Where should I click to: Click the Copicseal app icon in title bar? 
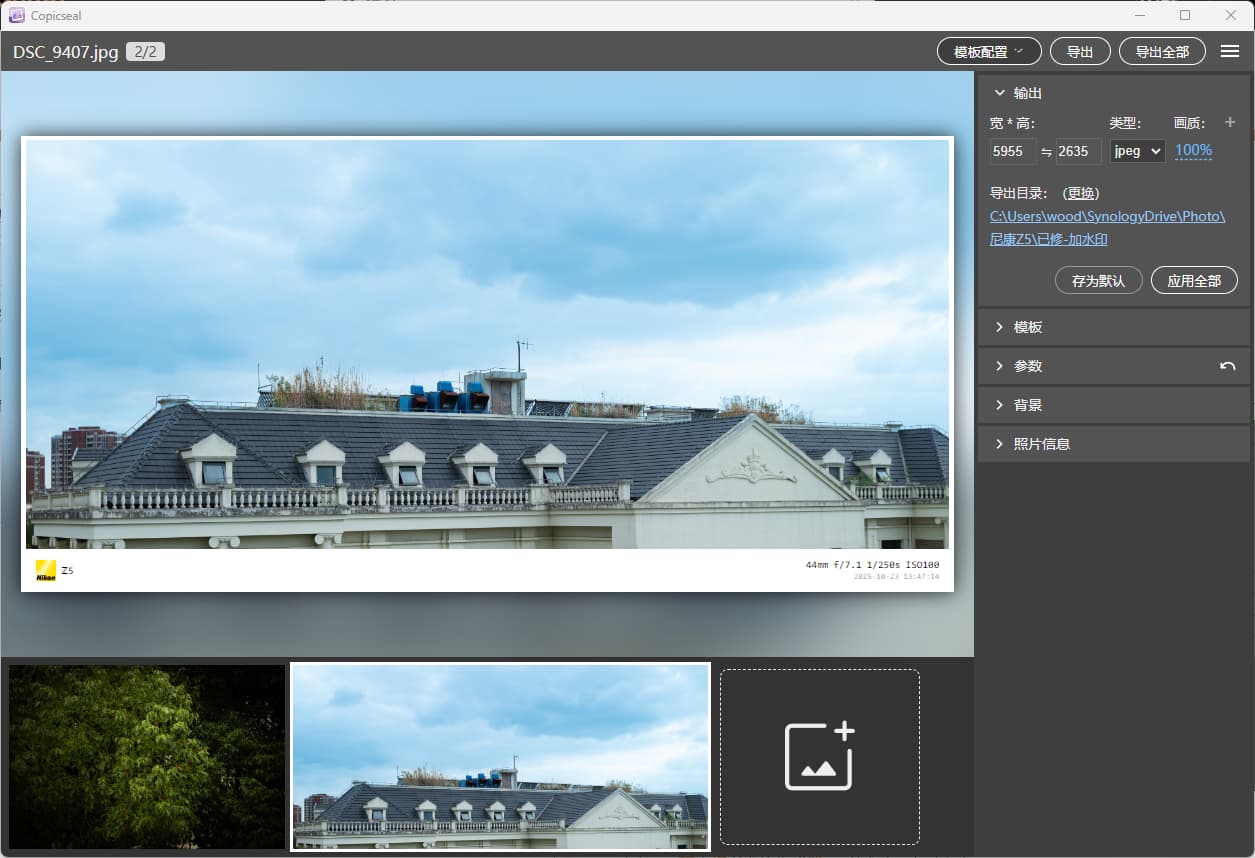click(16, 15)
